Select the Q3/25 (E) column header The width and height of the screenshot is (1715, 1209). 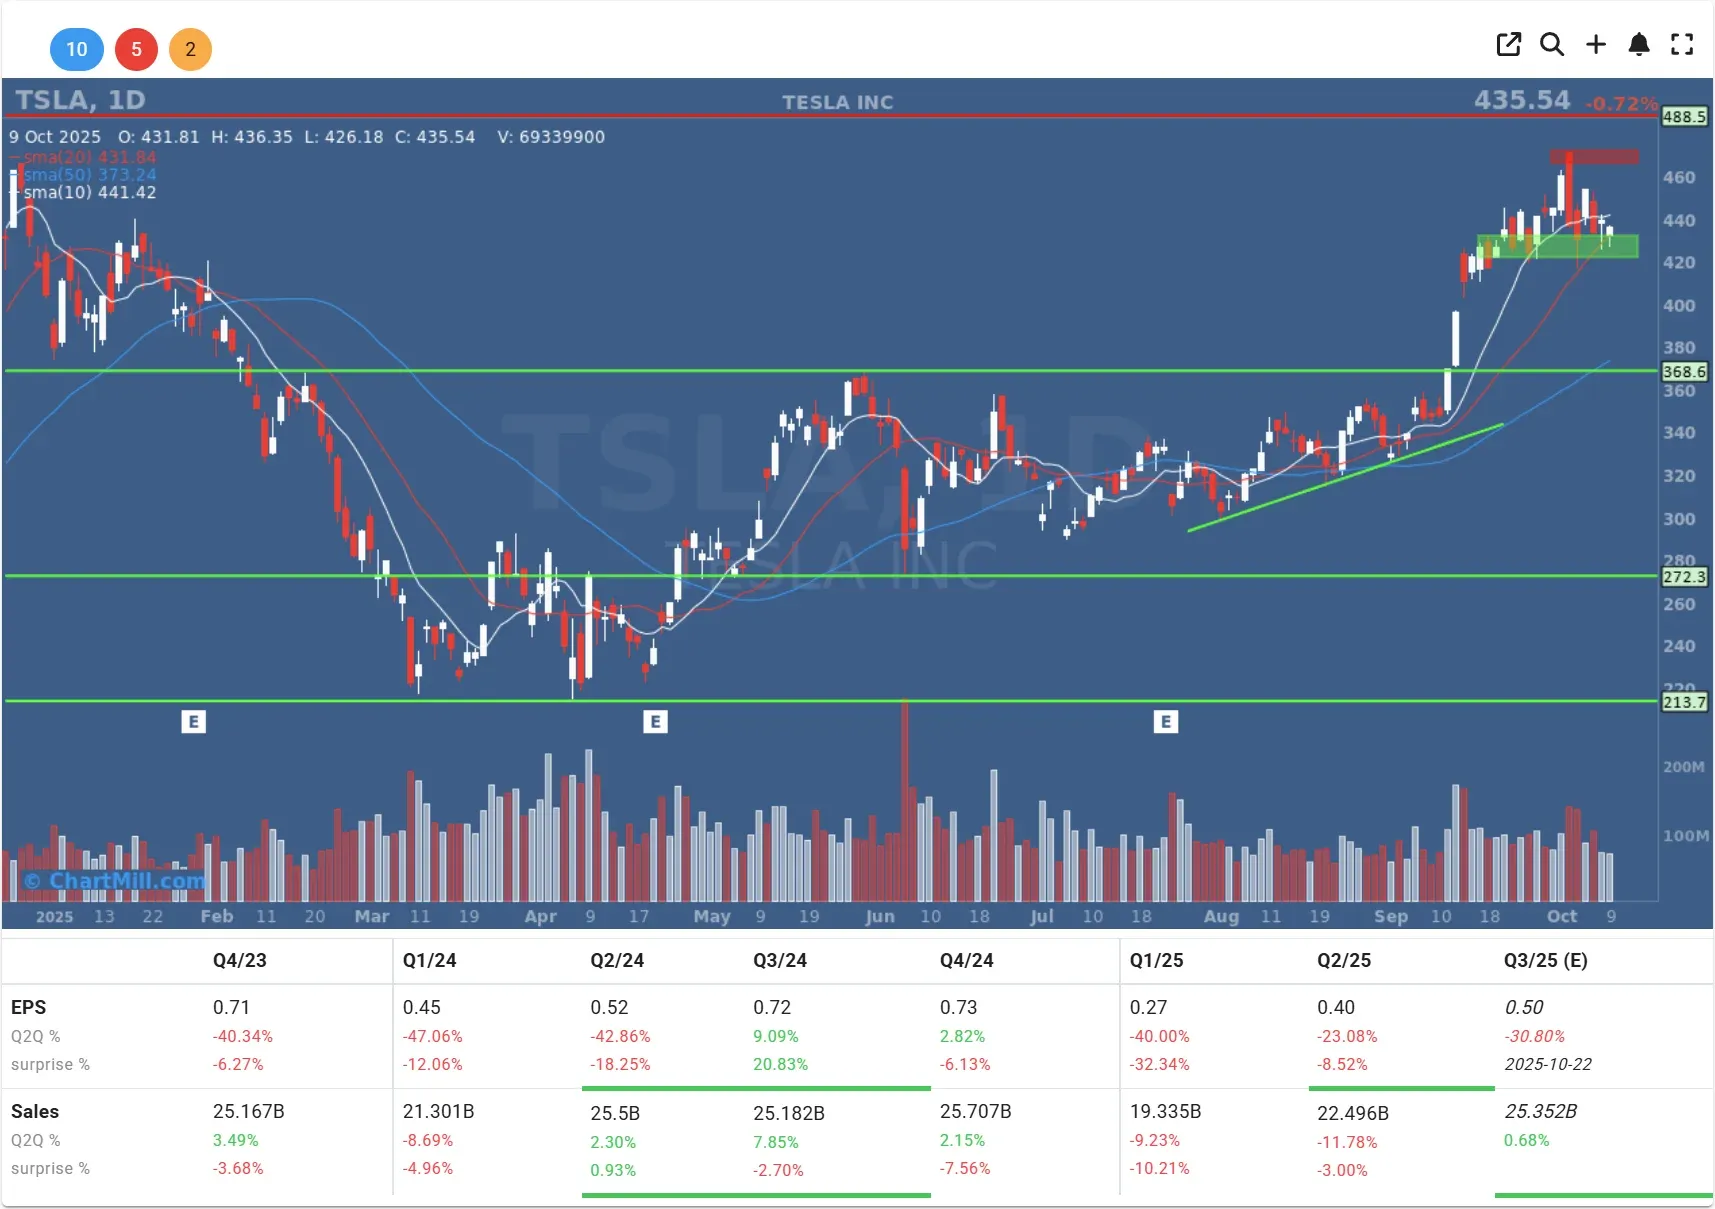[x=1545, y=960]
